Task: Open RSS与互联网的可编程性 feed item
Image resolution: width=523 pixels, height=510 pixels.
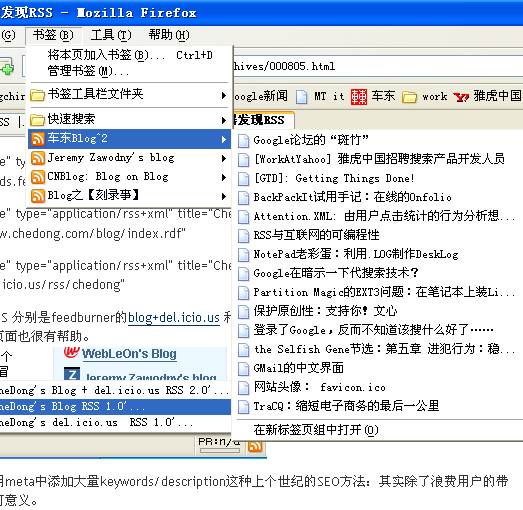Action: 378,235
